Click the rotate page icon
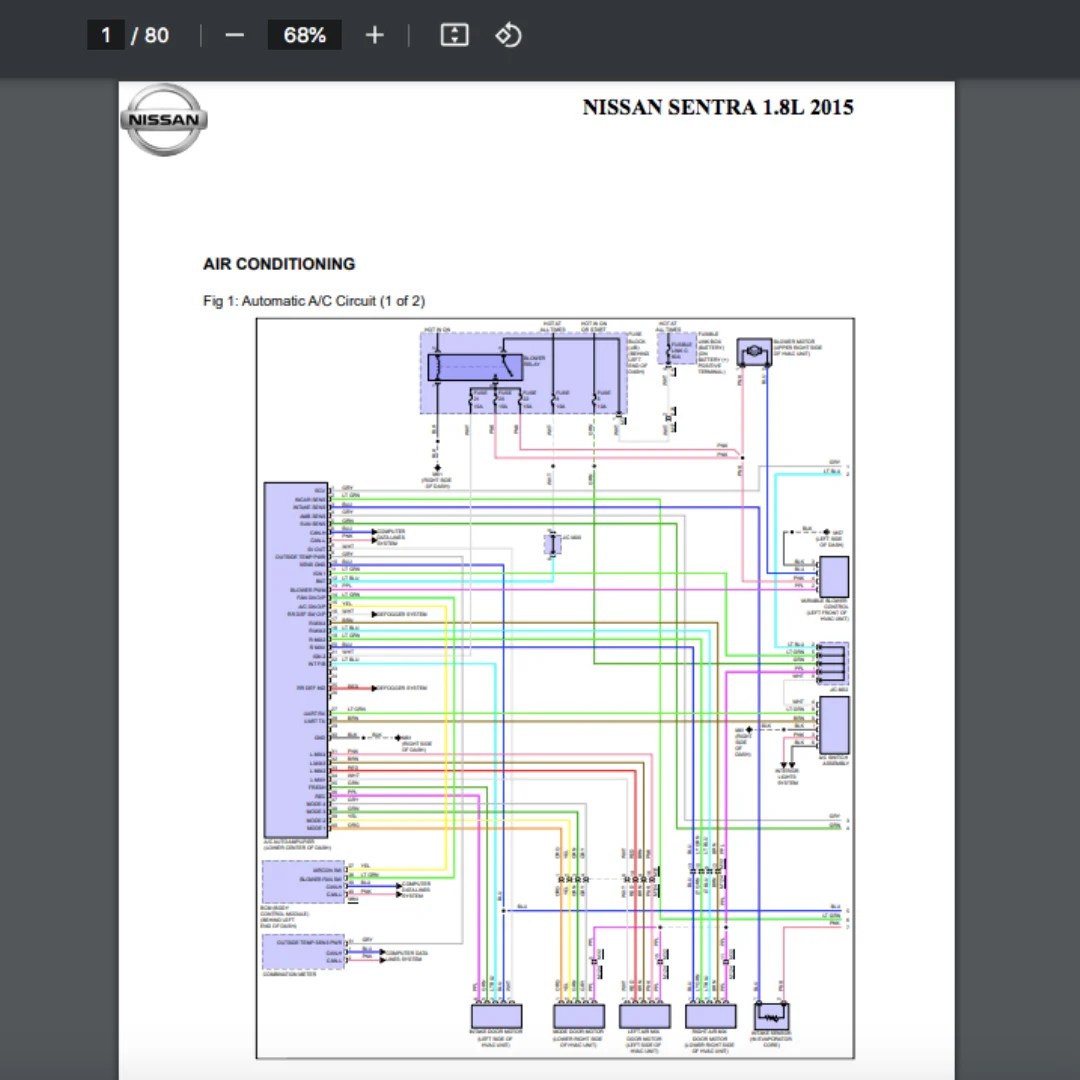This screenshot has height=1080, width=1080. pos(508,35)
